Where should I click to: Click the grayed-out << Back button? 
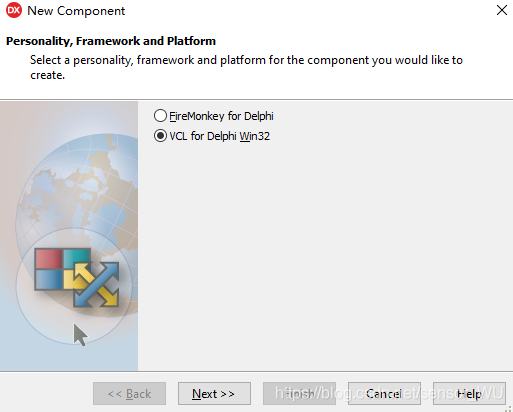point(129,393)
